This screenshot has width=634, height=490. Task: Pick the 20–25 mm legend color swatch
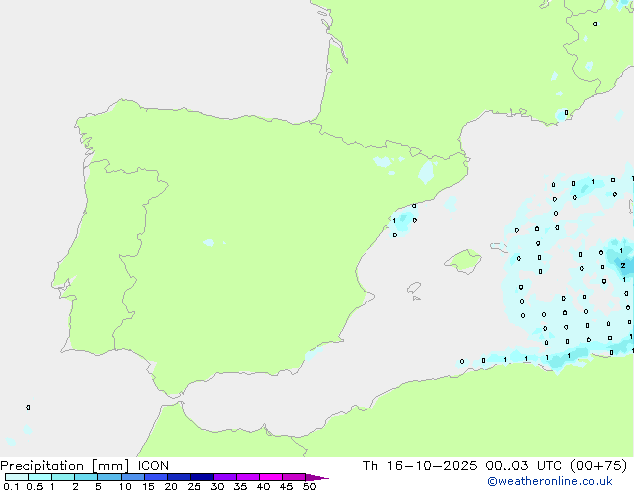point(179,477)
